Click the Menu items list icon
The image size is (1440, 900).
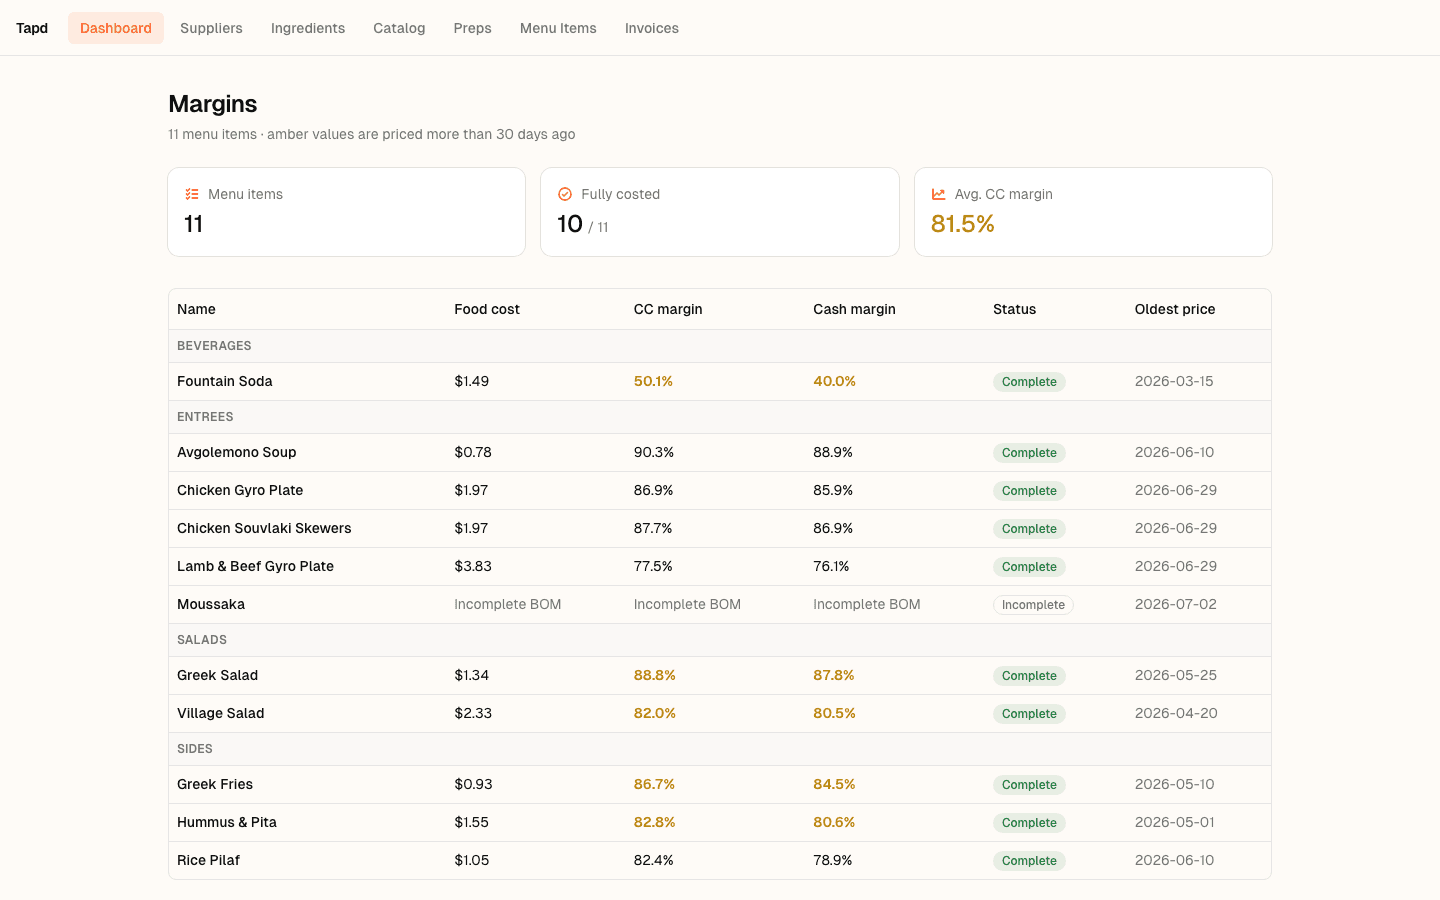pyautogui.click(x=192, y=194)
